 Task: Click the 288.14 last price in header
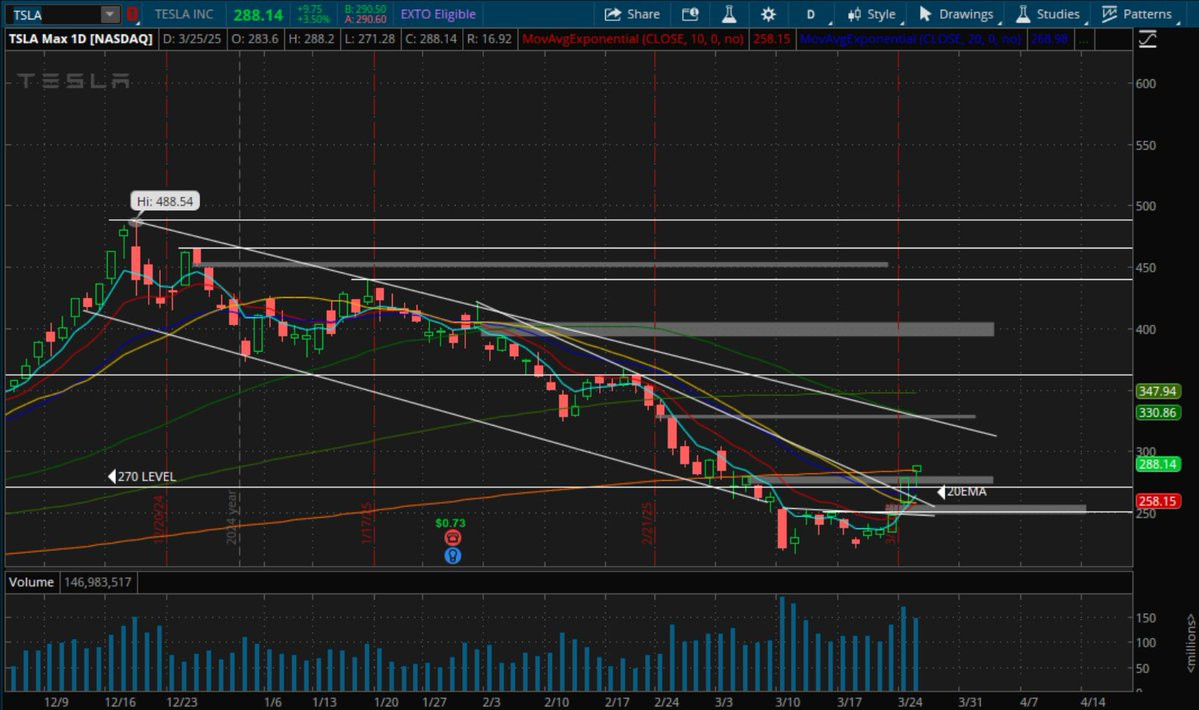[258, 15]
